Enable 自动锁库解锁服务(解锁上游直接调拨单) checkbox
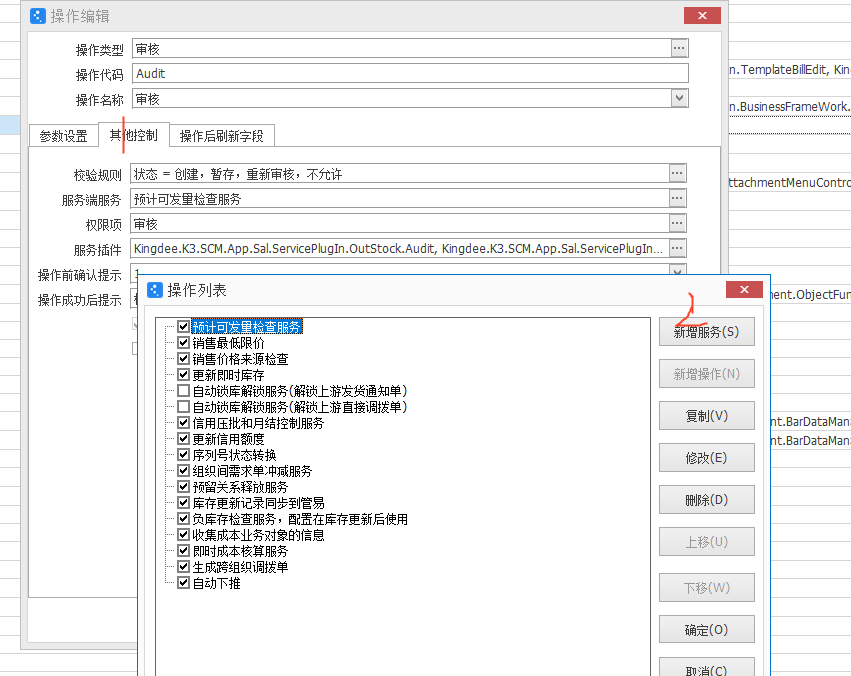The width and height of the screenshot is (851, 676). click(x=183, y=407)
